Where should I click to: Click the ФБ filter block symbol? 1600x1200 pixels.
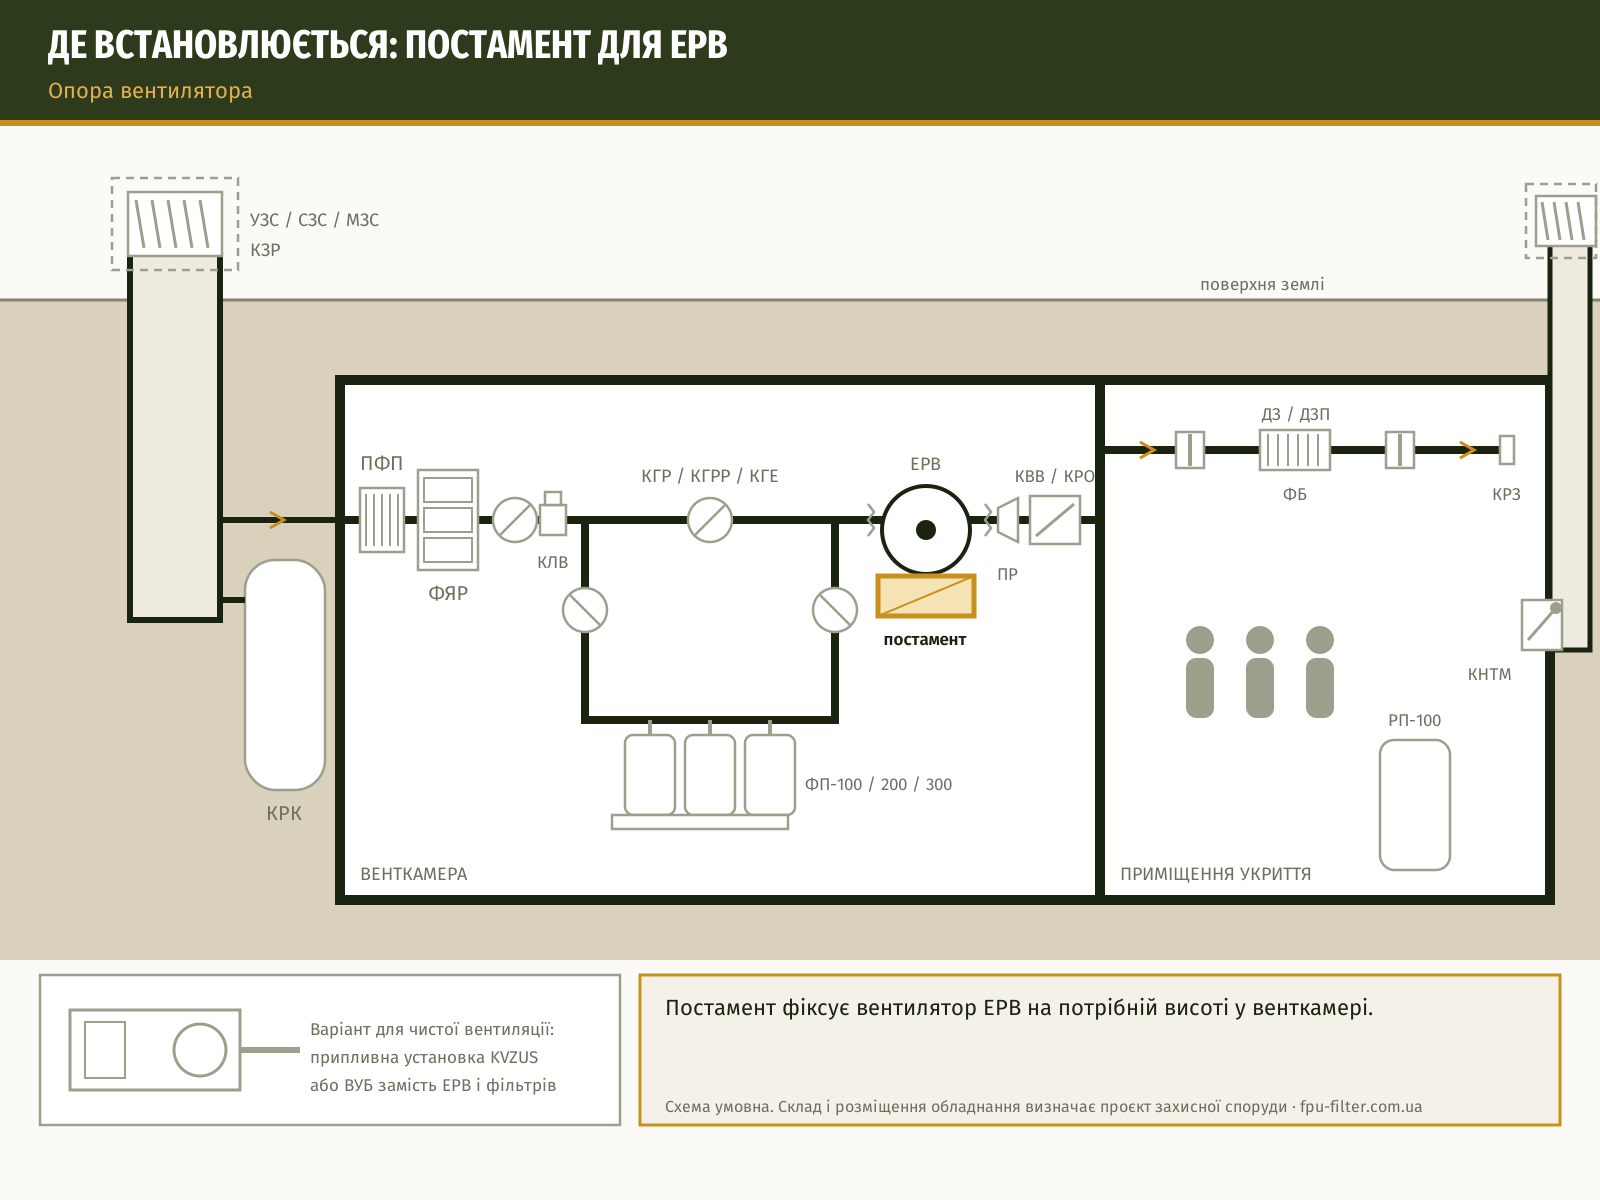pos(1295,450)
